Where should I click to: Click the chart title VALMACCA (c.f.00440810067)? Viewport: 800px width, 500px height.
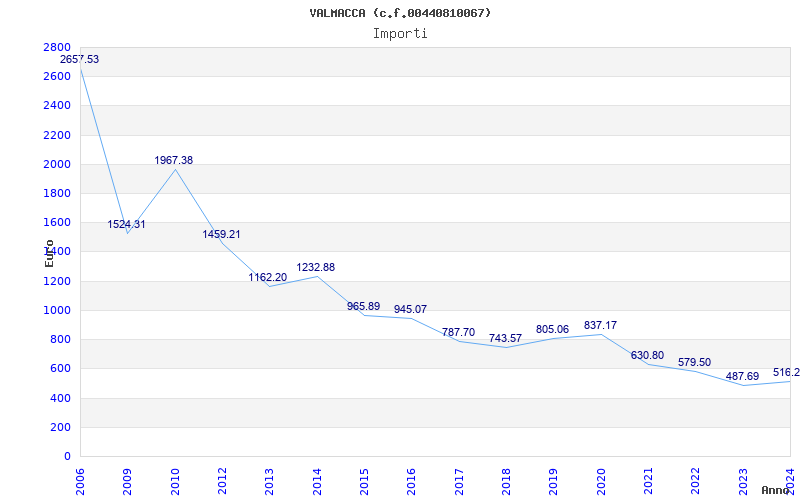coord(400,13)
